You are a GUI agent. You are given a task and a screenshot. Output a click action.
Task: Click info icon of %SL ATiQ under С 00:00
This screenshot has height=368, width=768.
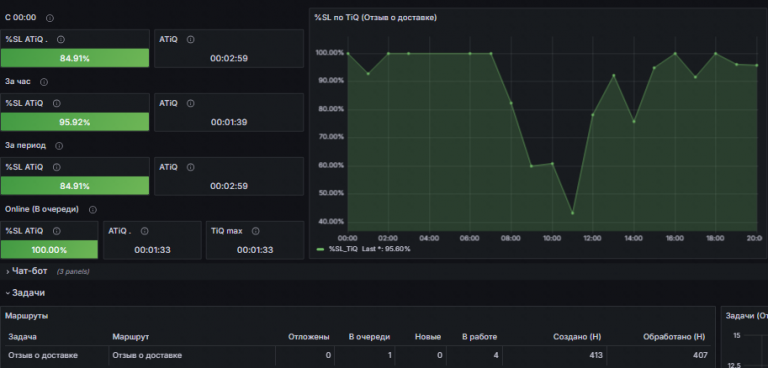coord(61,40)
